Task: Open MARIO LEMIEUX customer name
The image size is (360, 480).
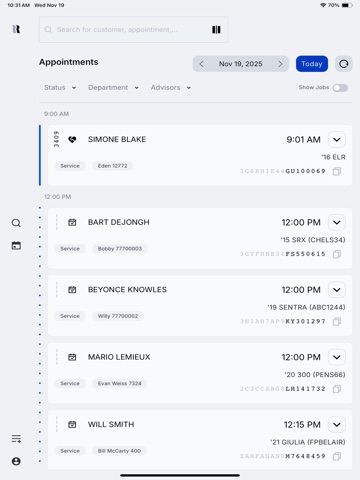Action: [x=119, y=357]
